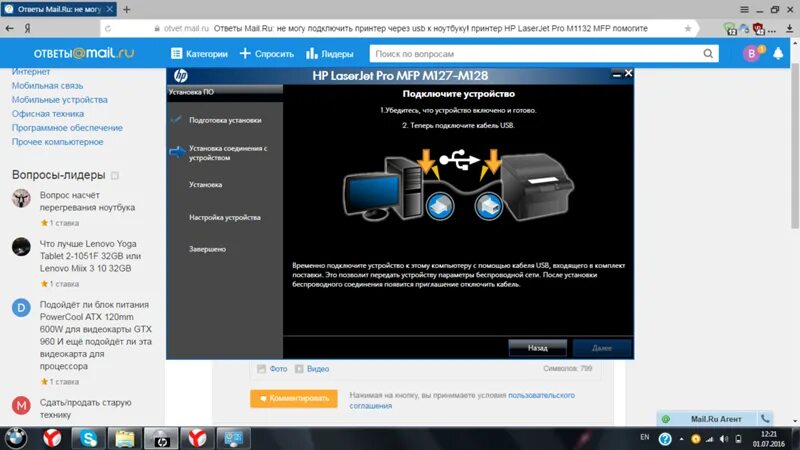Viewport: 800px width, 450px height.
Task: Click the blue D user avatar
Action: coord(21,308)
